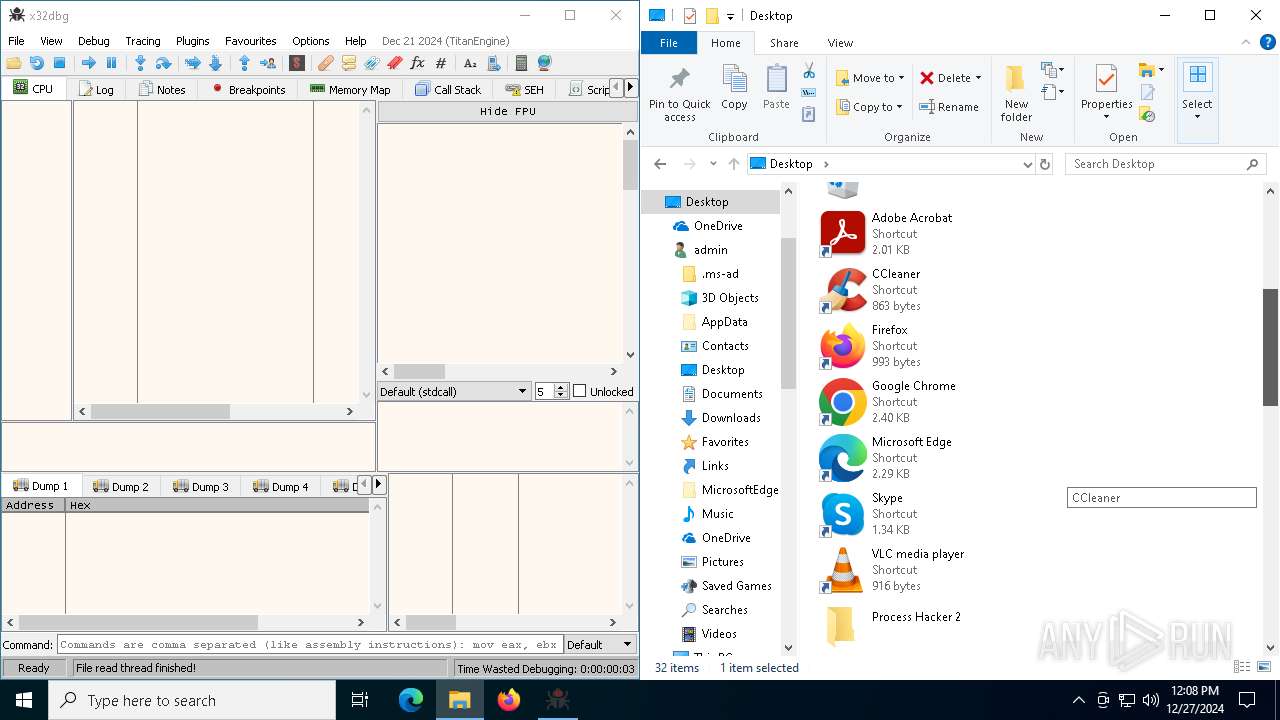Screen dimensions: 1280x720
Task: Click inside the x32dbg Command input field
Action: click(310, 645)
